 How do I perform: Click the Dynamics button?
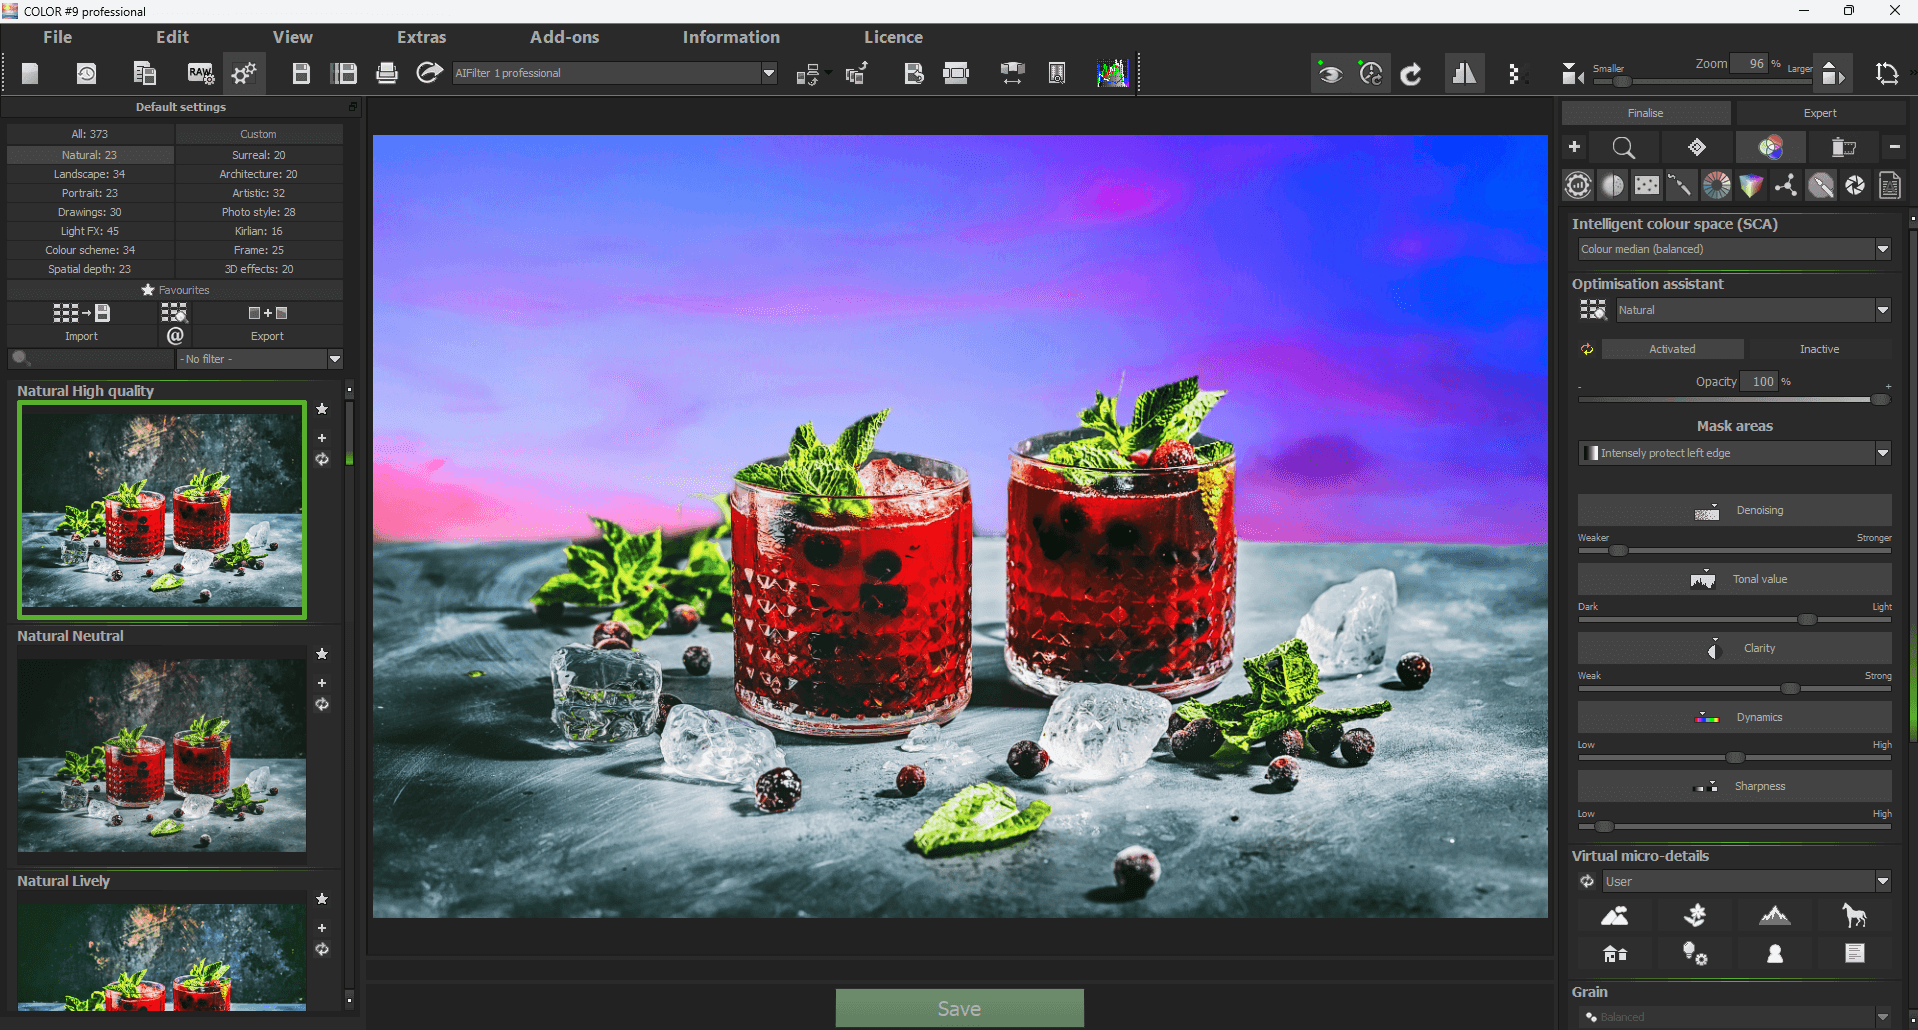(x=1734, y=717)
